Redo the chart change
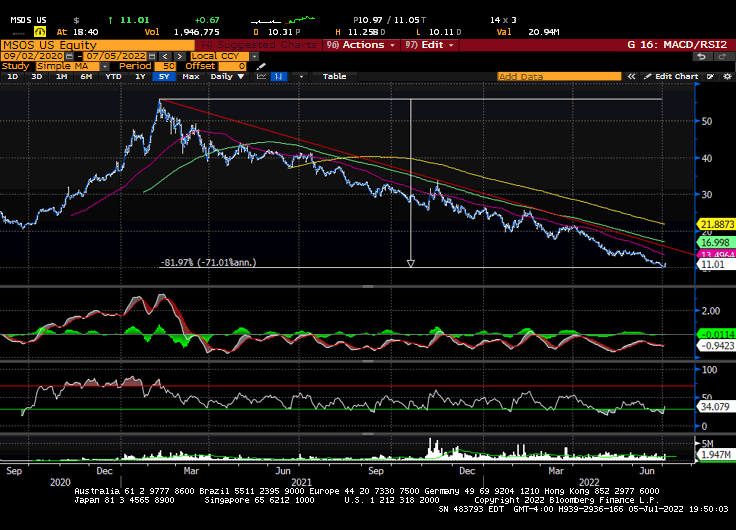Screen dimensions: 736x530 (722, 56)
